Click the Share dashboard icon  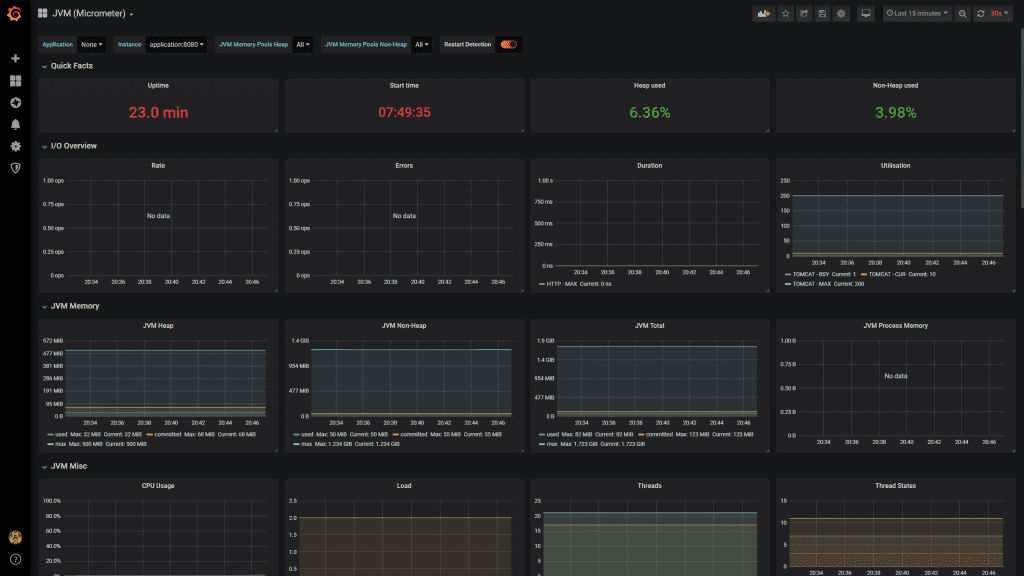(804, 14)
